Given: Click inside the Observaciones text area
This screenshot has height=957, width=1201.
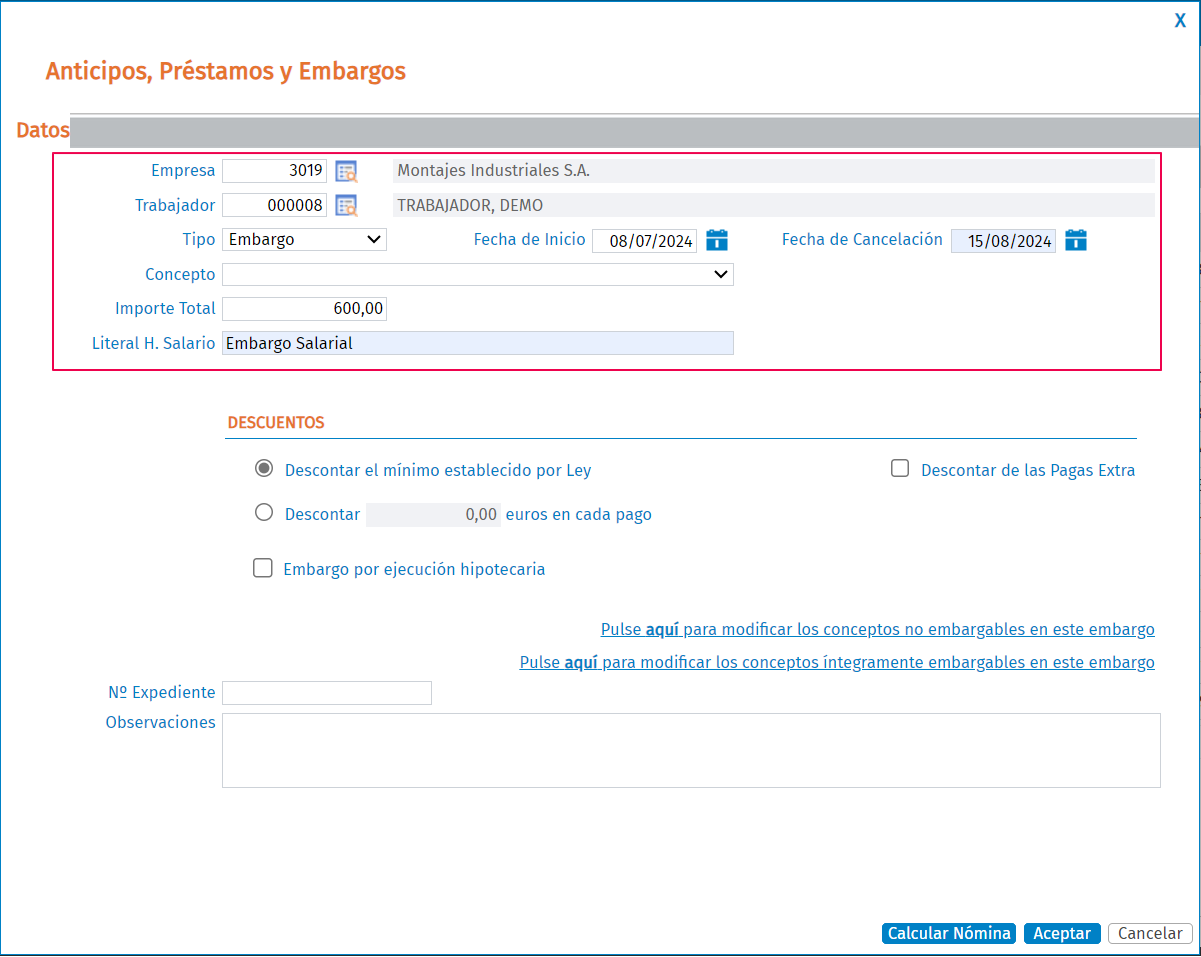Looking at the screenshot, I should point(691,750).
